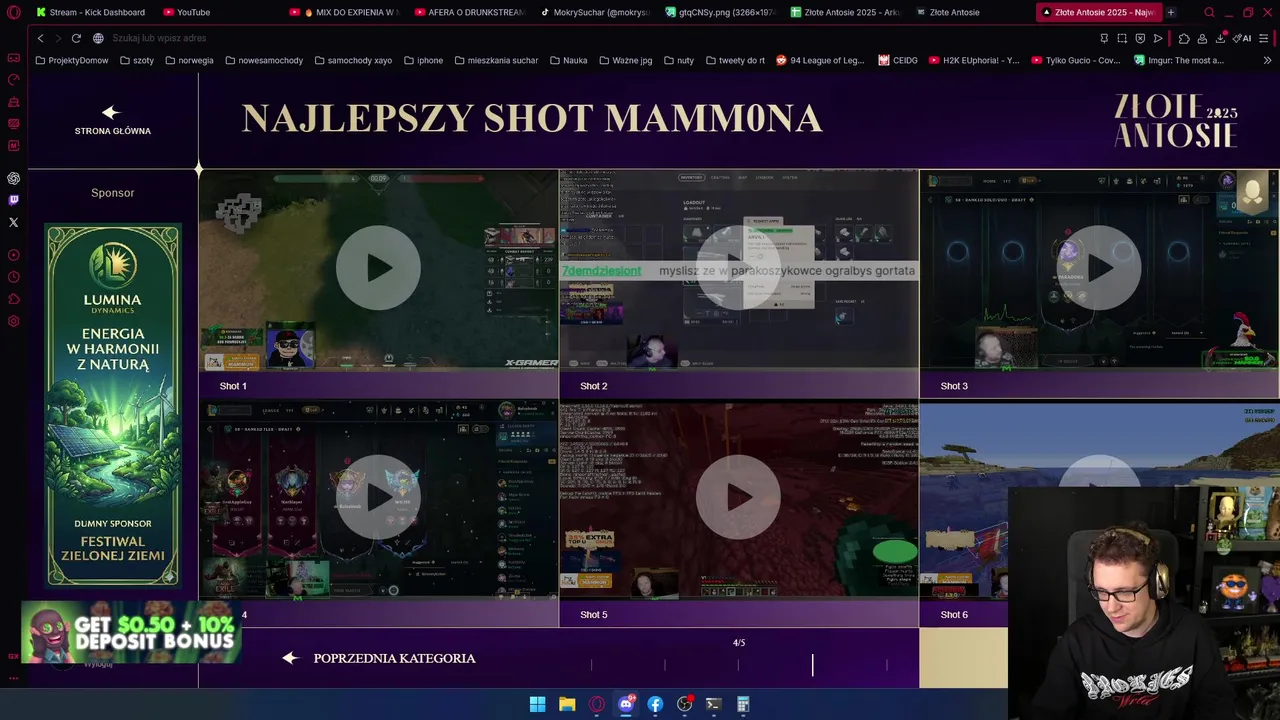Go forward in browser history
1280x720 pixels.
click(x=58, y=38)
